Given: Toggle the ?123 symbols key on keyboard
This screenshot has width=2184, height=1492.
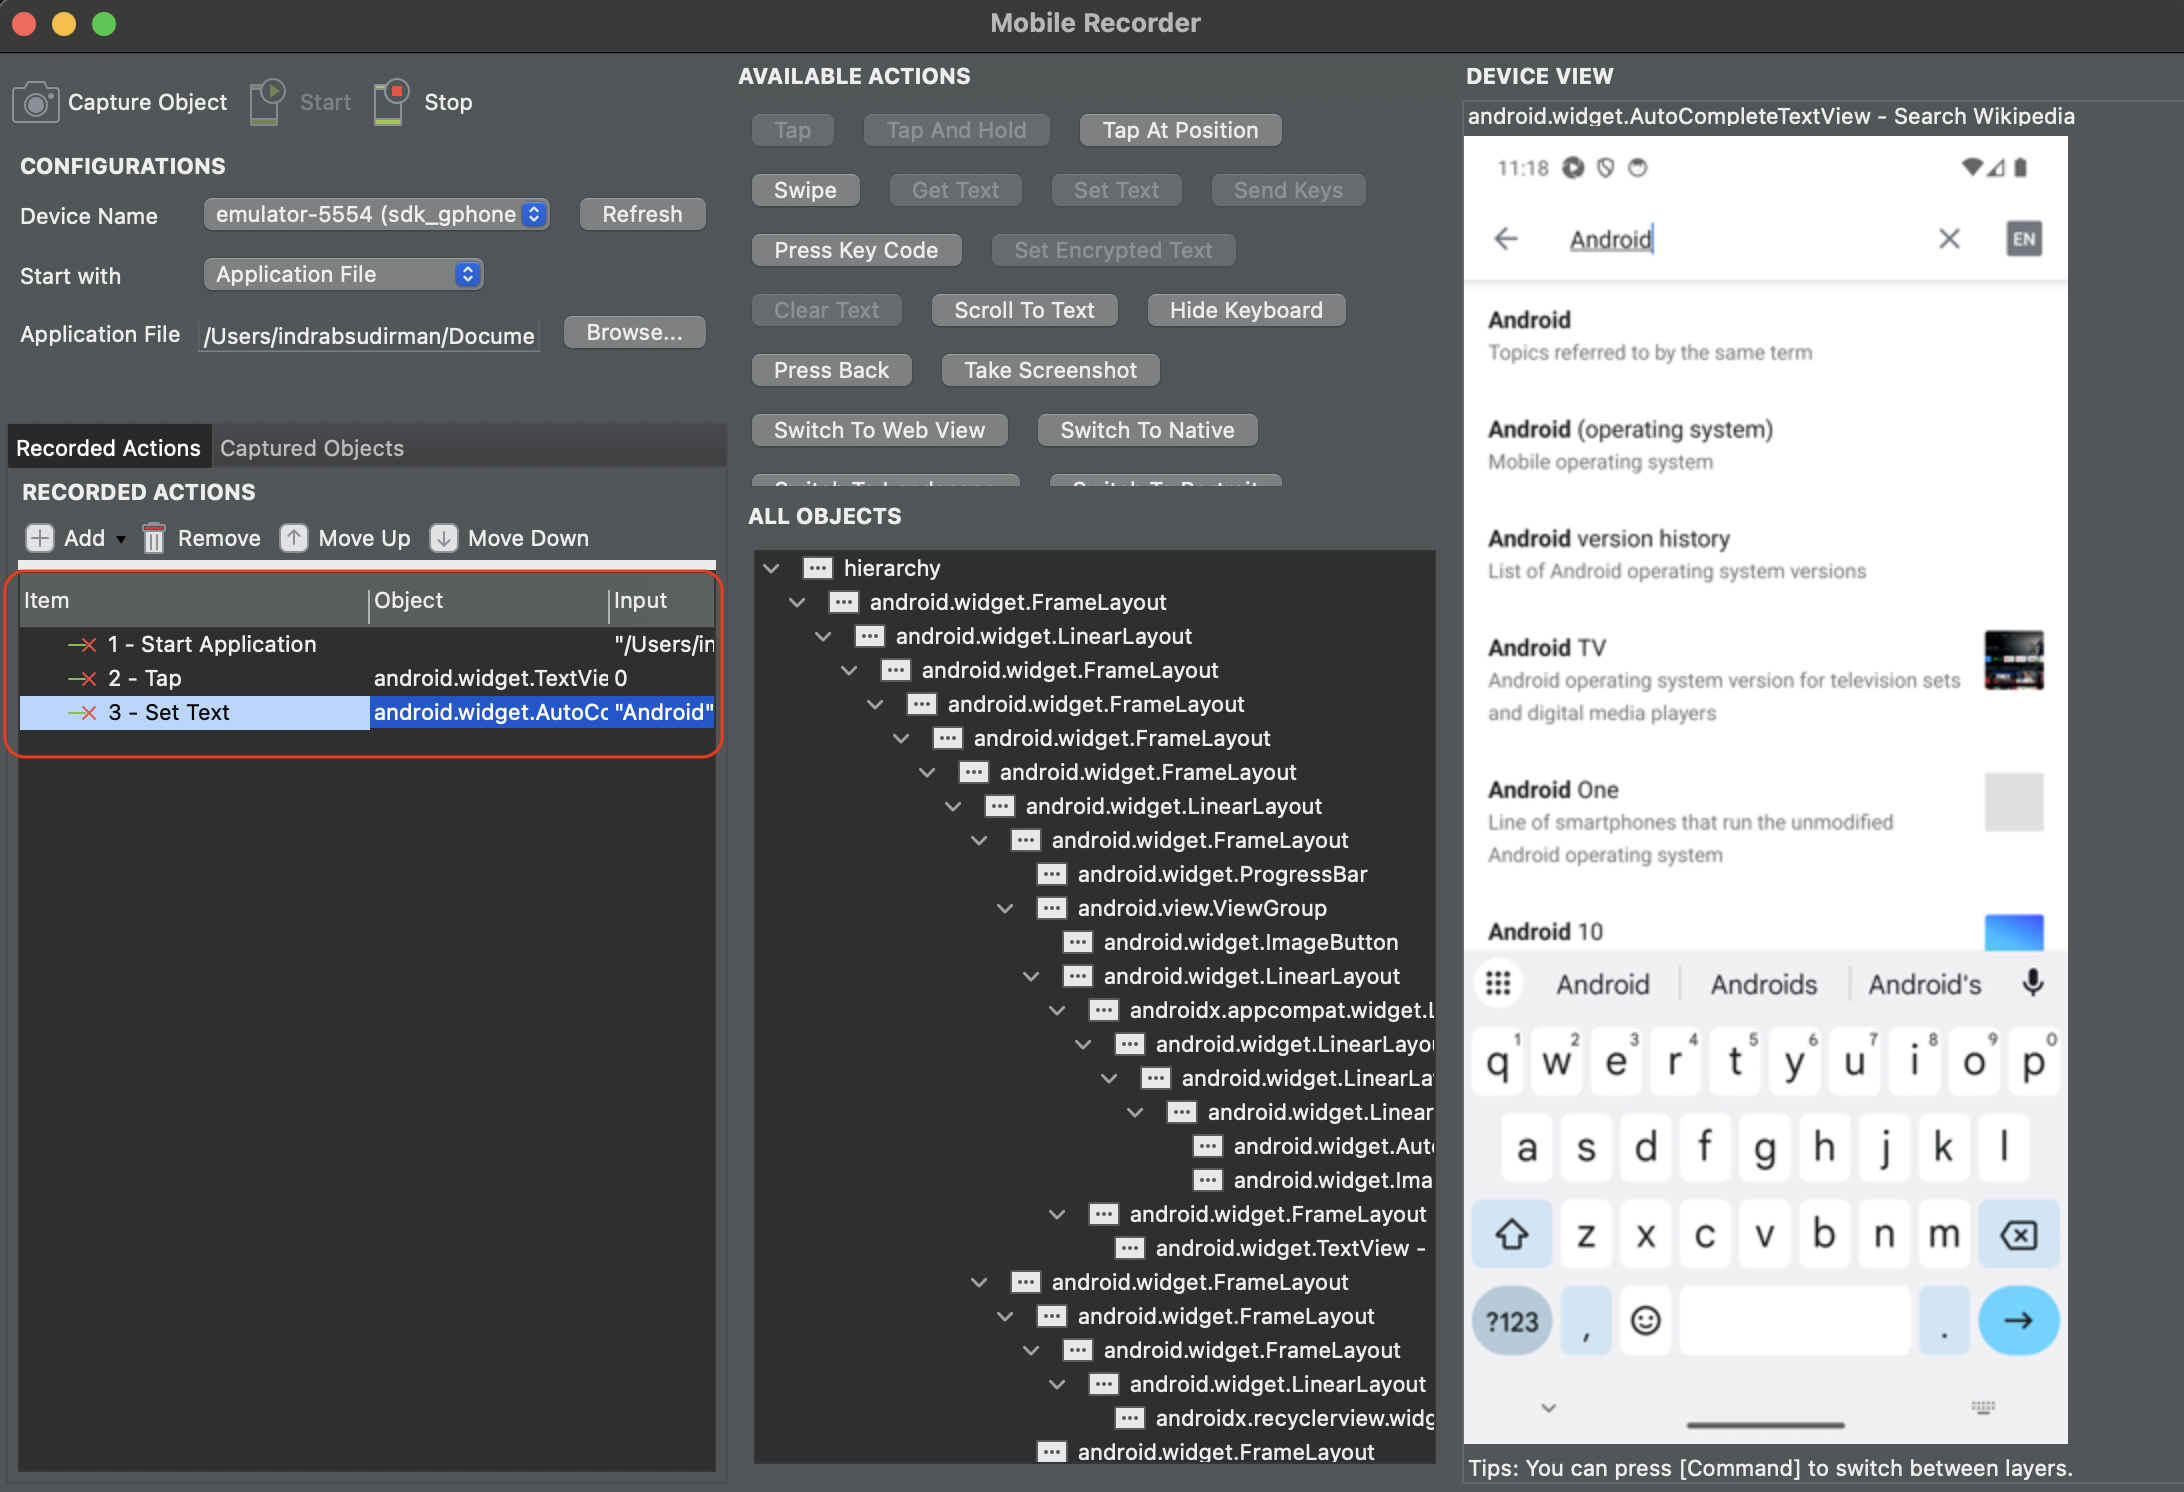Looking at the screenshot, I should [1511, 1322].
